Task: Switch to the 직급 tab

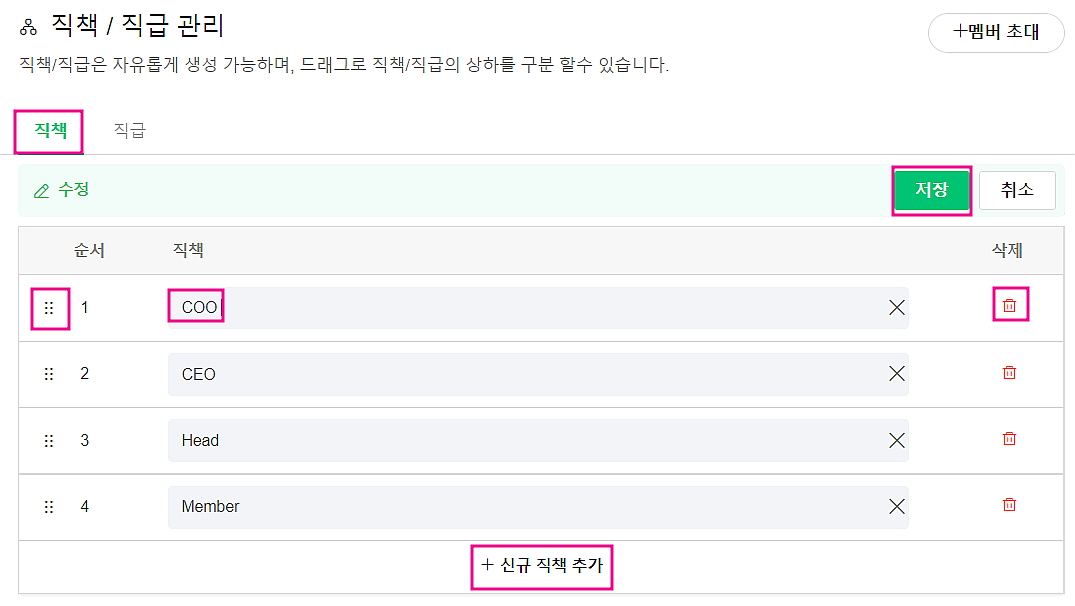Action: click(x=129, y=130)
